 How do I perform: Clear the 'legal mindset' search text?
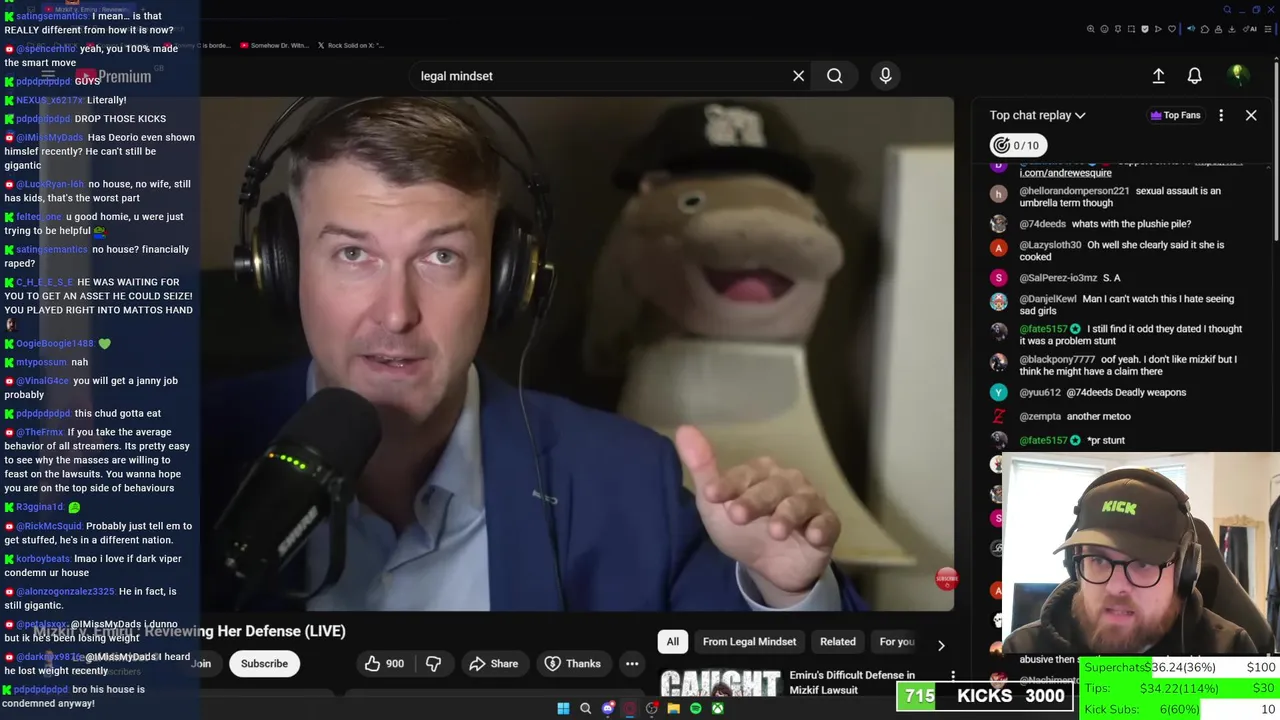coord(798,76)
